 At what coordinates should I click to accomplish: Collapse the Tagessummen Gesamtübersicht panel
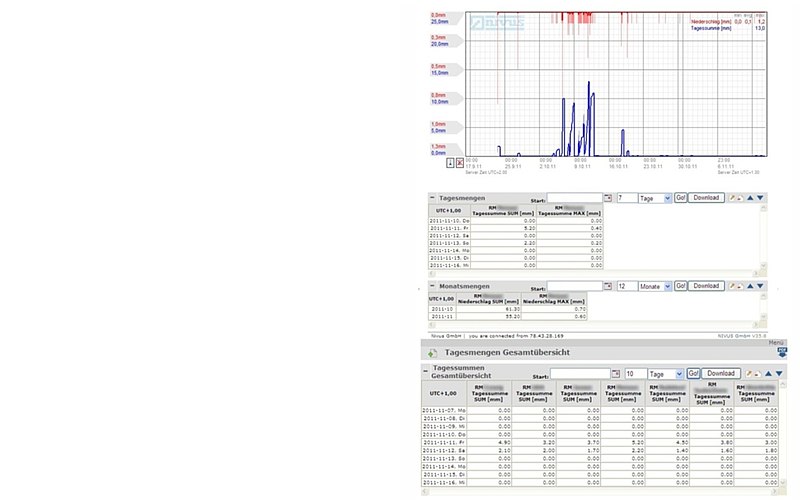(x=426, y=371)
